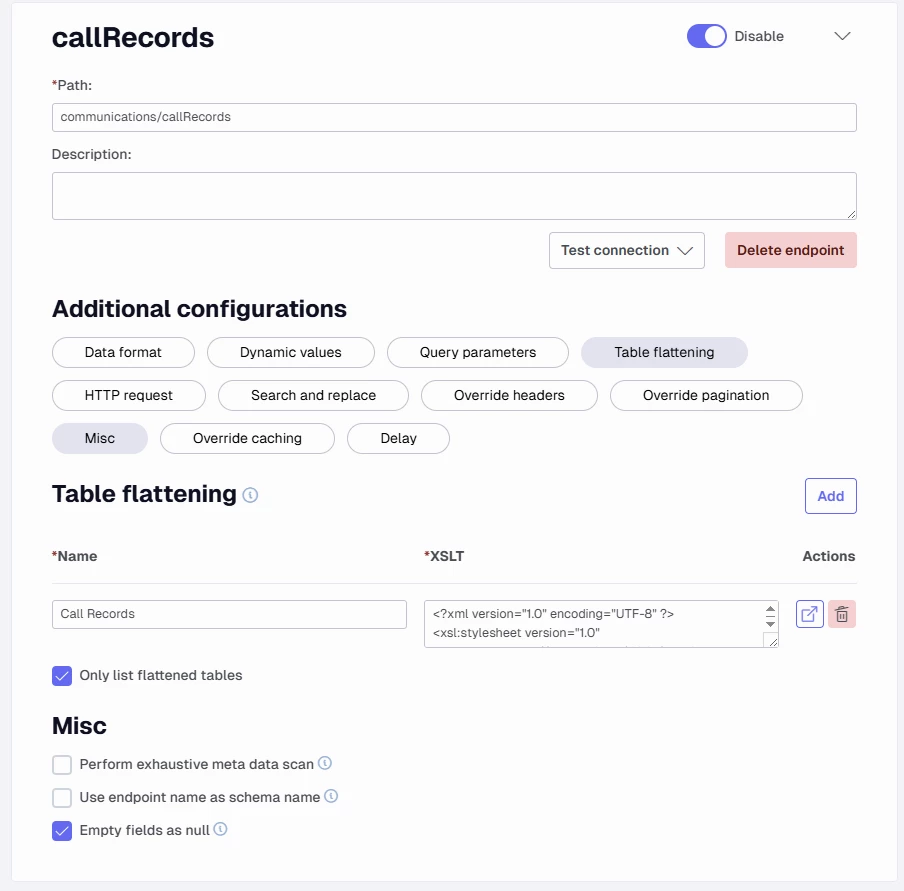Image resolution: width=904 pixels, height=891 pixels.
Task: Check Use endpoint name as schema name
Action: coord(62,797)
